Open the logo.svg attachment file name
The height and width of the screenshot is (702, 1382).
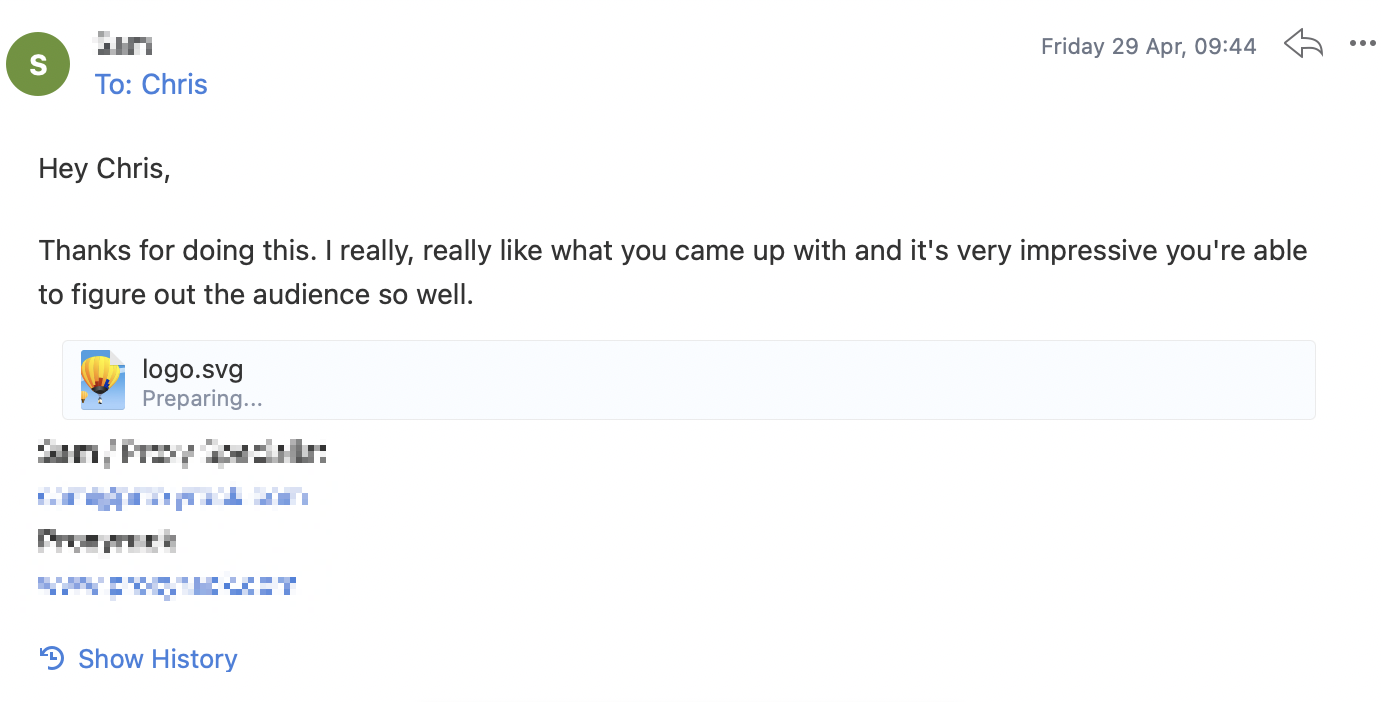193,369
